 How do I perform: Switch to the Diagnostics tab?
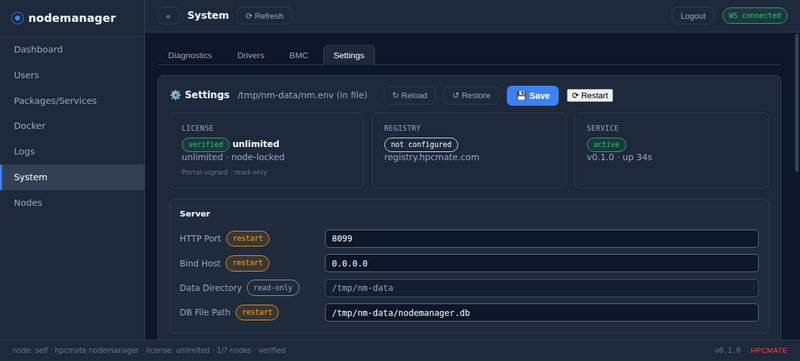tap(190, 56)
